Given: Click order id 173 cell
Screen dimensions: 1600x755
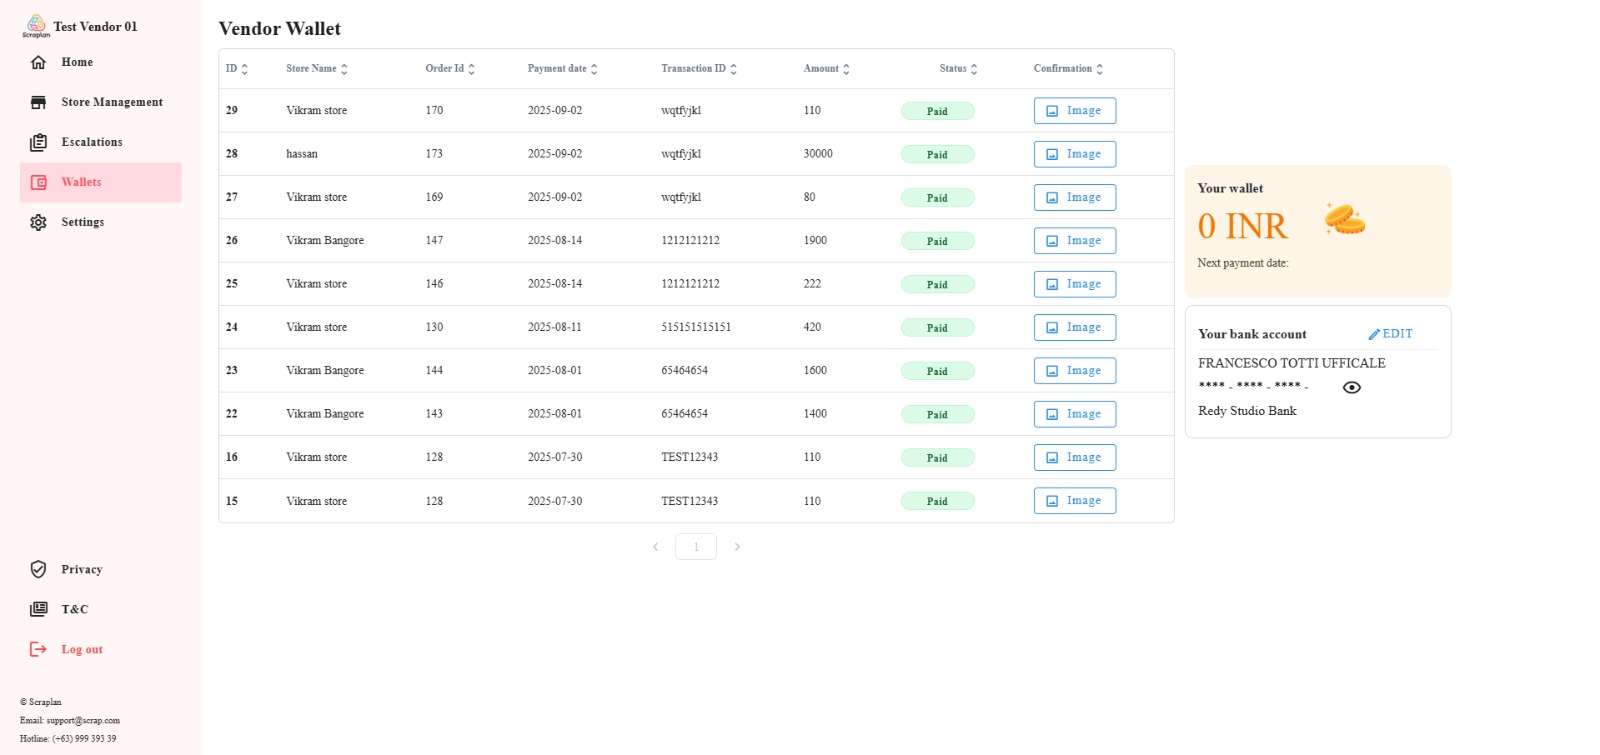Looking at the screenshot, I should coord(434,154).
